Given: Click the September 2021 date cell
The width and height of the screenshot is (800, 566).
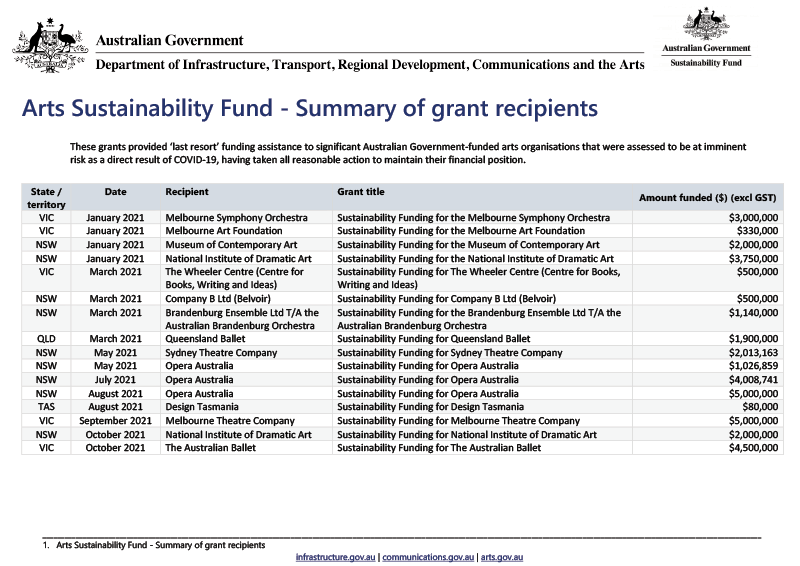Looking at the screenshot, I should point(115,421).
